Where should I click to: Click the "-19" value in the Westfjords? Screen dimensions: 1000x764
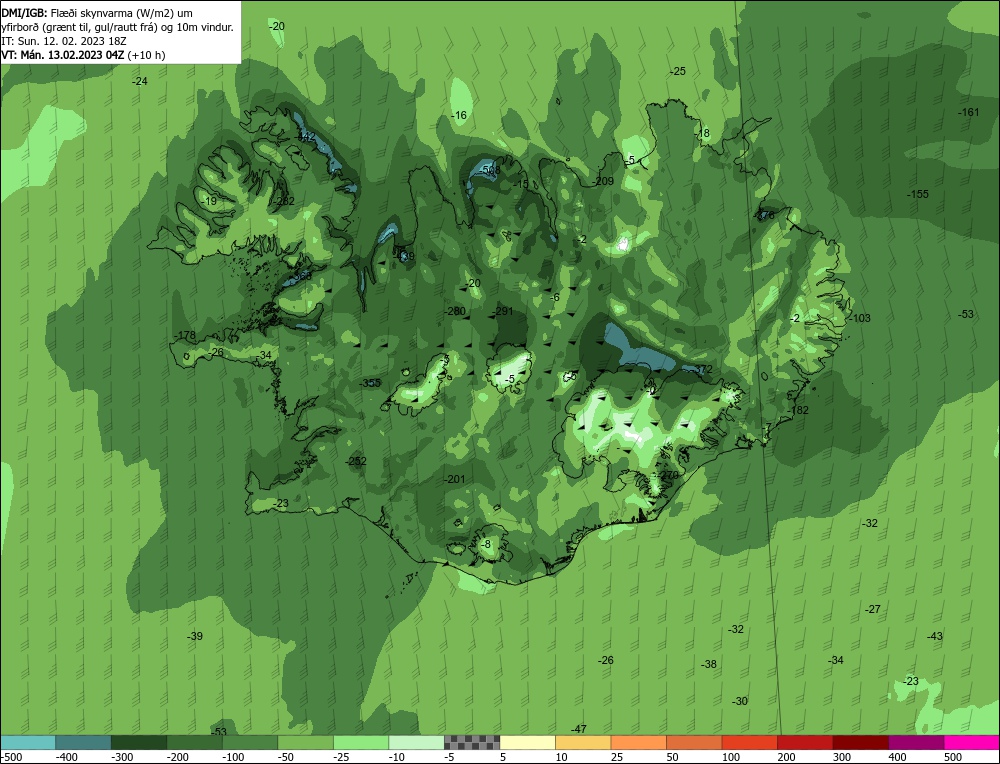[209, 201]
